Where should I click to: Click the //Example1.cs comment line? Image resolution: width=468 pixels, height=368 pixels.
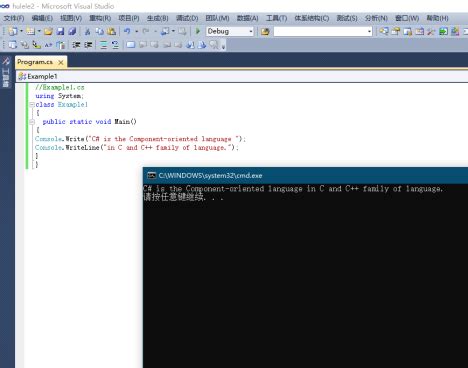coord(60,87)
